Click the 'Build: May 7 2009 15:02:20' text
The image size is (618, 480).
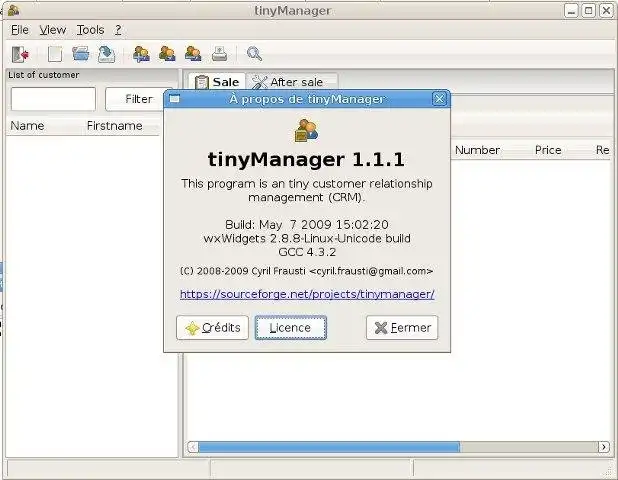[x=307, y=225]
